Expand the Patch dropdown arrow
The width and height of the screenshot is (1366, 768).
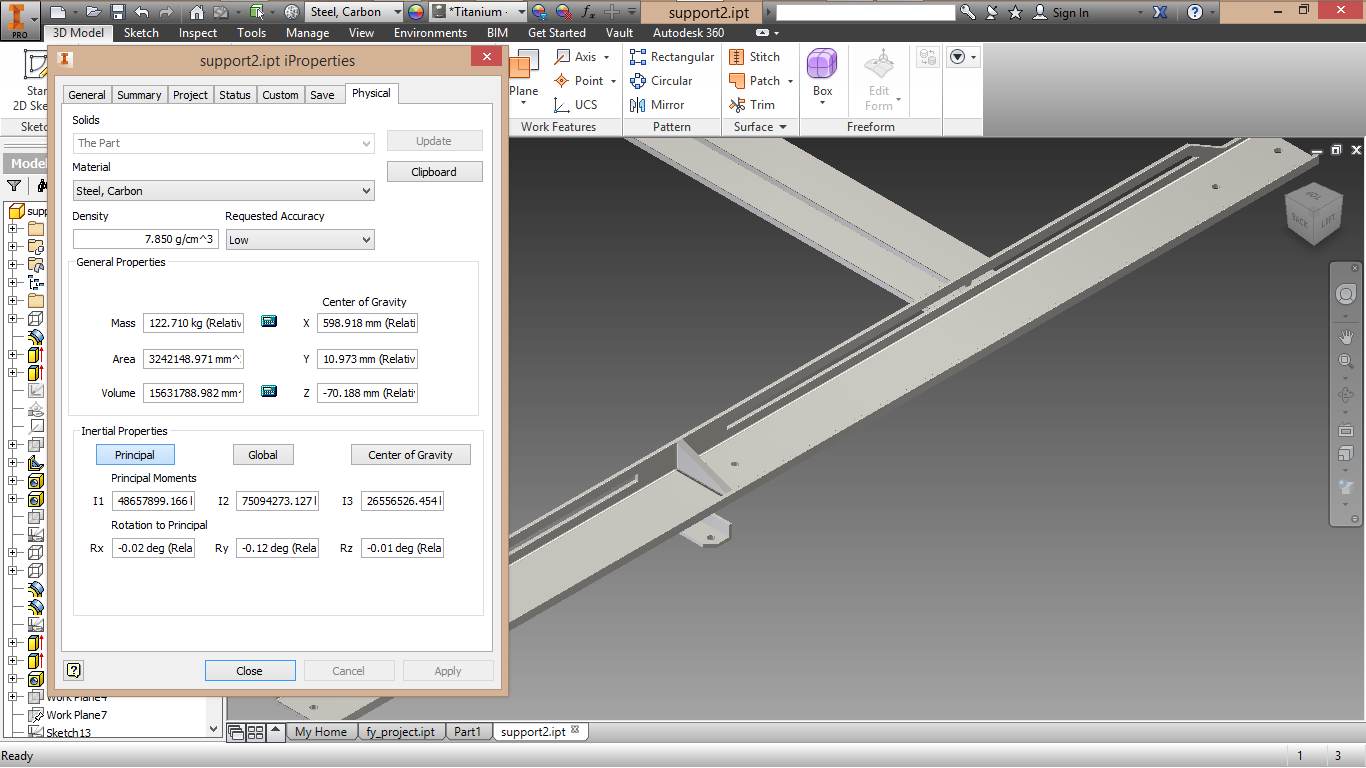click(x=790, y=82)
